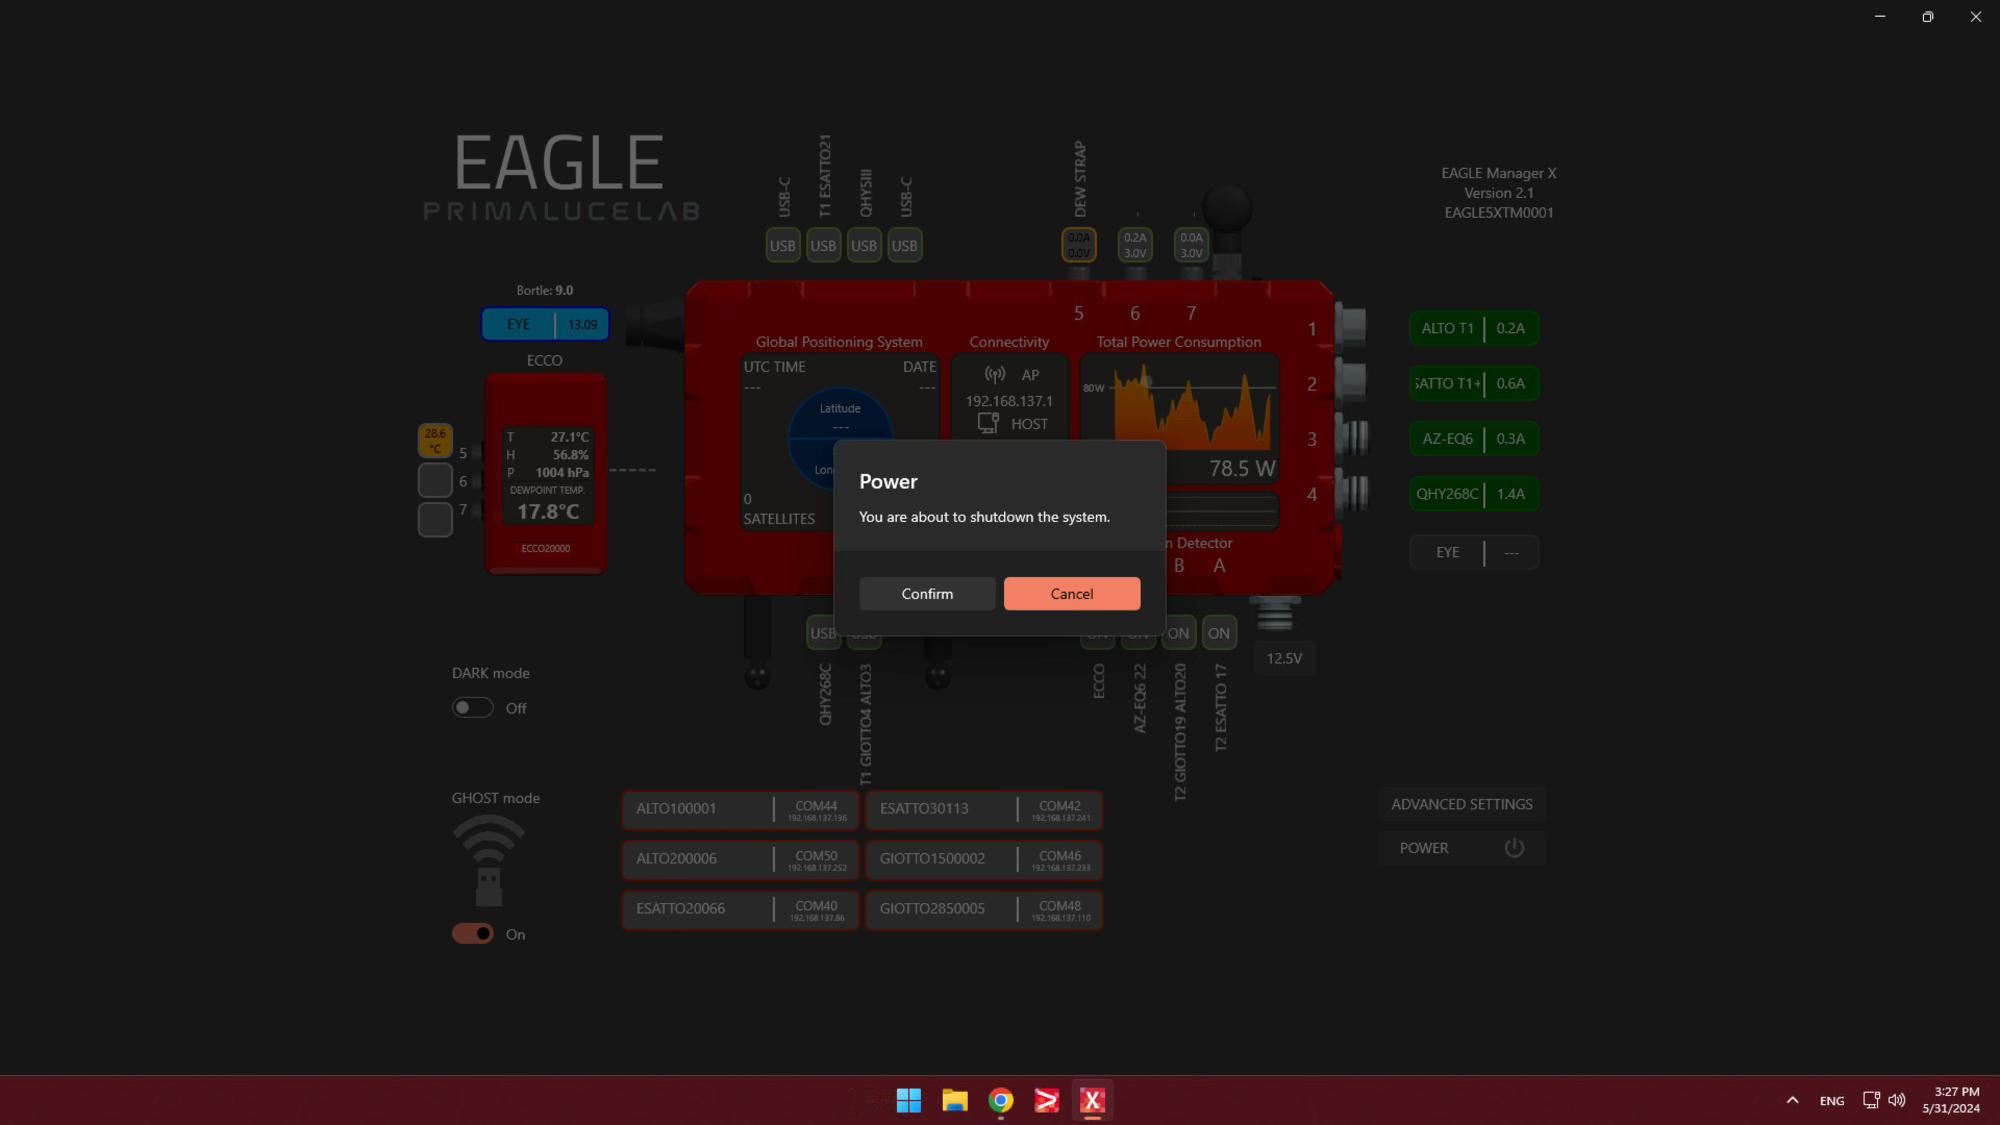Image resolution: width=2000 pixels, height=1125 pixels.
Task: Click the 78.5 W power reading
Action: [x=1241, y=468]
